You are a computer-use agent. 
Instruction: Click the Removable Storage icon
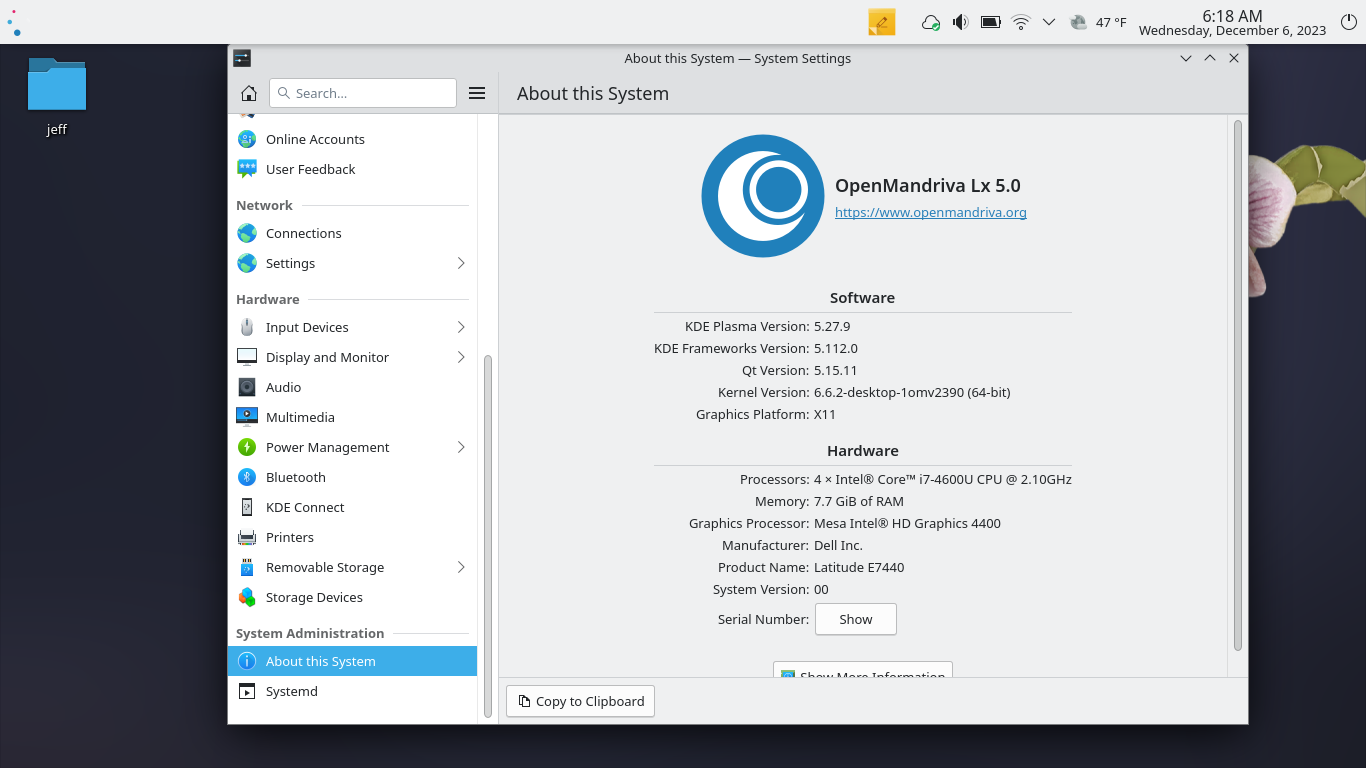coord(247,567)
